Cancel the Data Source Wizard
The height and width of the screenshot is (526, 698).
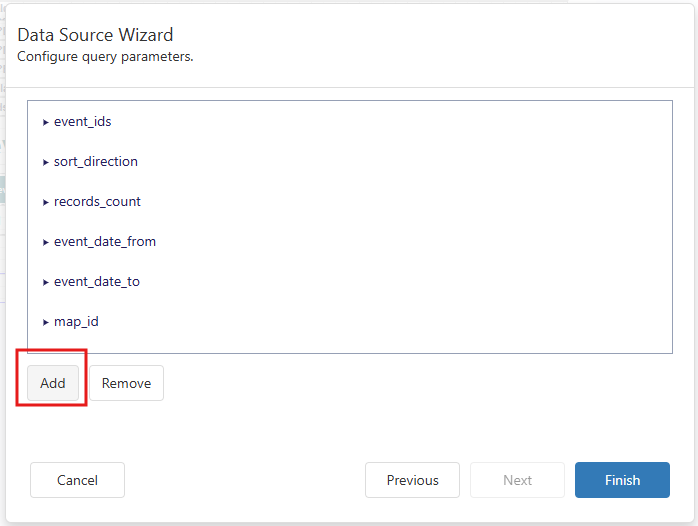click(77, 480)
